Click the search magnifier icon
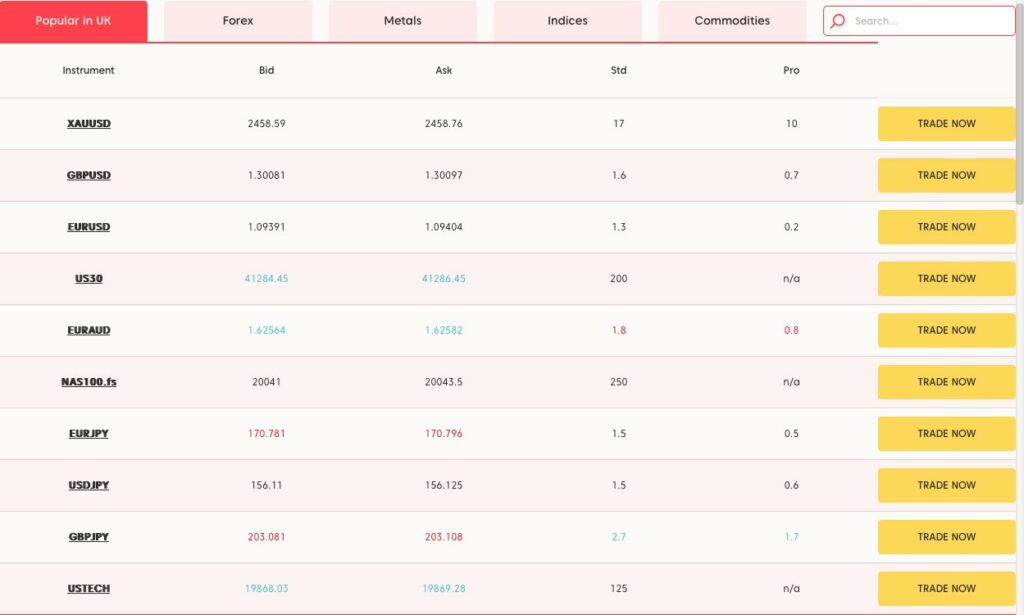Viewport: 1024px width, 615px height. point(837,20)
